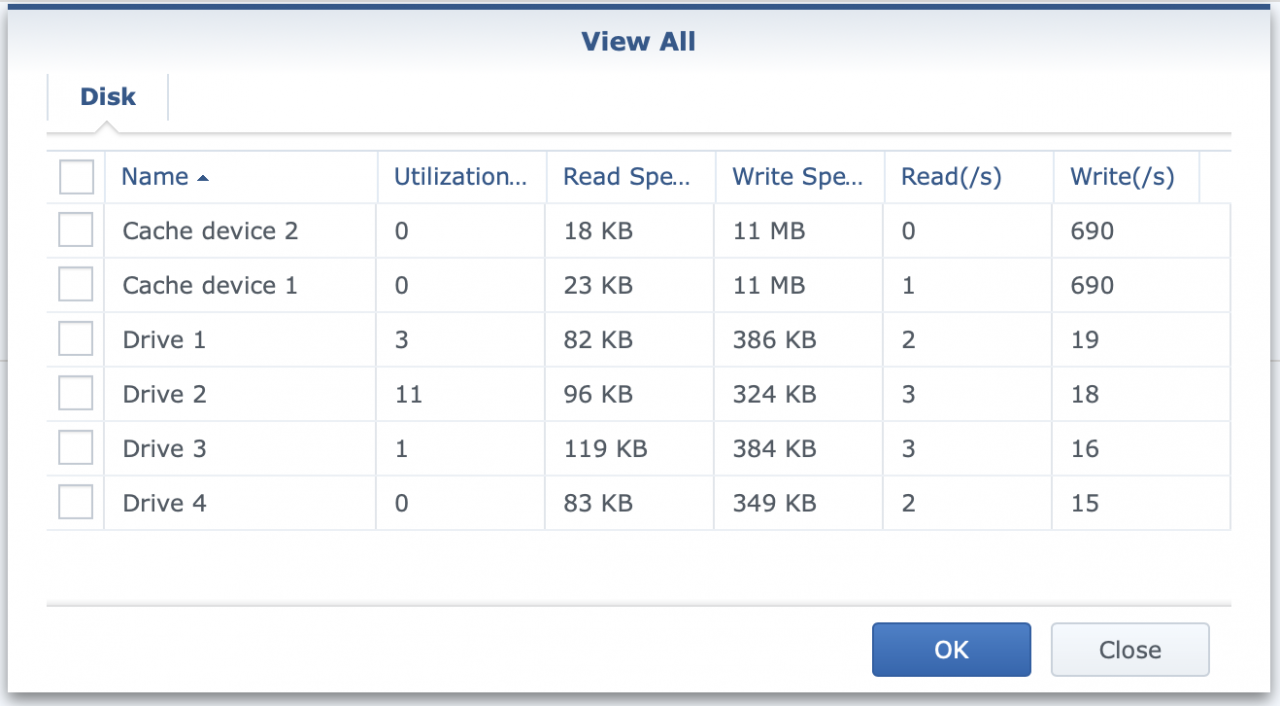Check the checkbox next to Drive 3
This screenshot has width=1280, height=706.
click(x=76, y=448)
